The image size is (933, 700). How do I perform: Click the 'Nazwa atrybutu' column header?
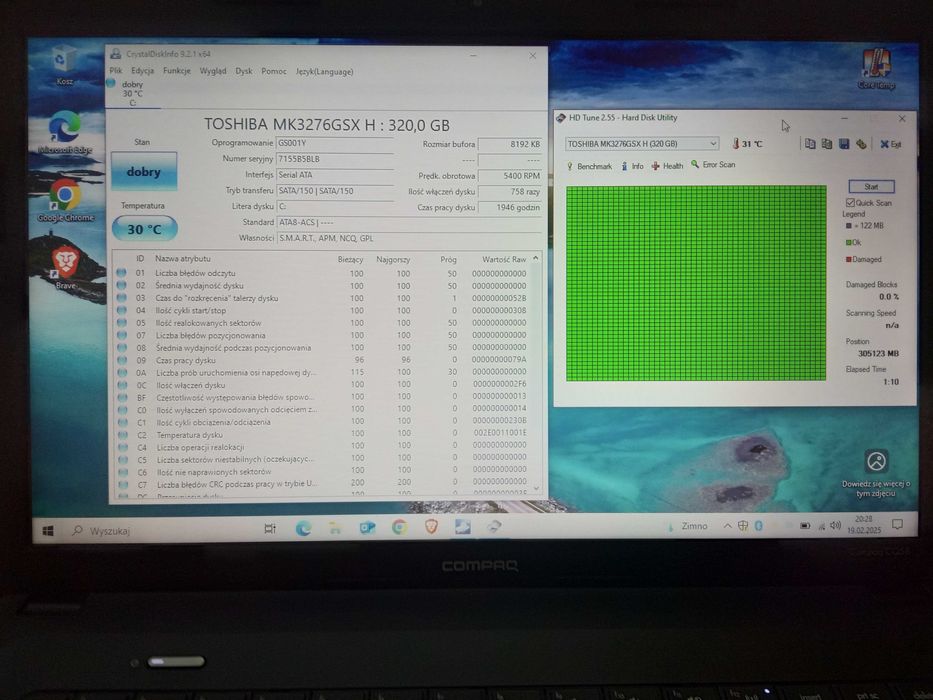183,258
